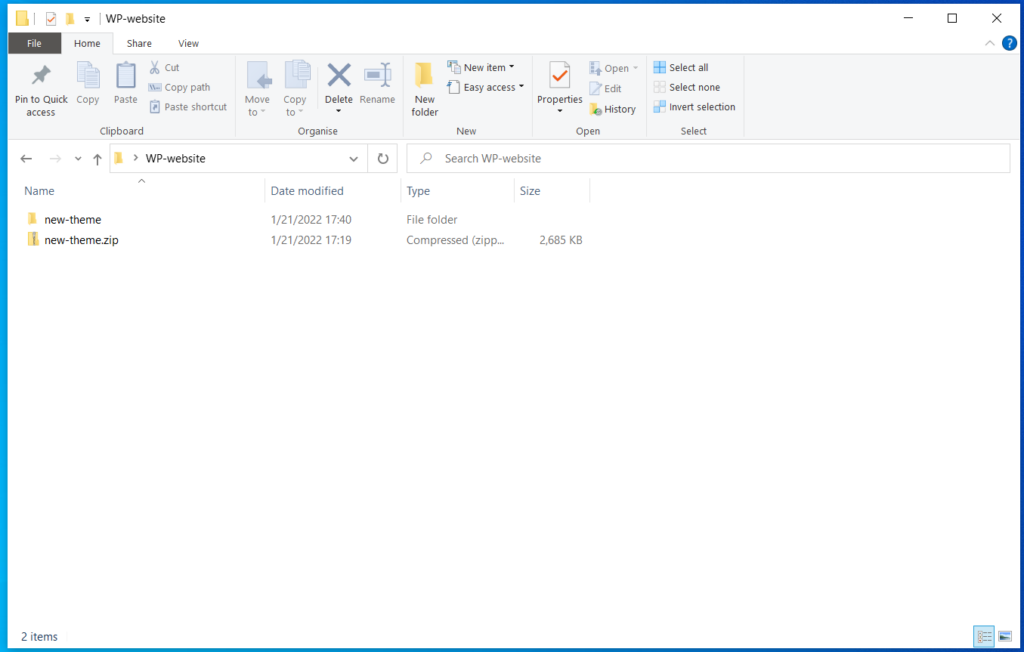
Task: Refresh the folder view
Action: [x=383, y=158]
